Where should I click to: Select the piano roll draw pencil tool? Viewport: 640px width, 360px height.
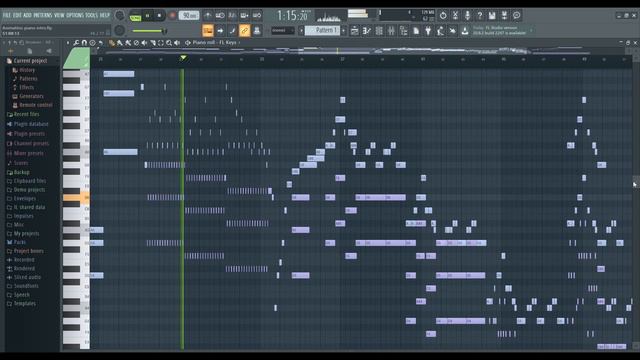pyautogui.click(x=112, y=42)
